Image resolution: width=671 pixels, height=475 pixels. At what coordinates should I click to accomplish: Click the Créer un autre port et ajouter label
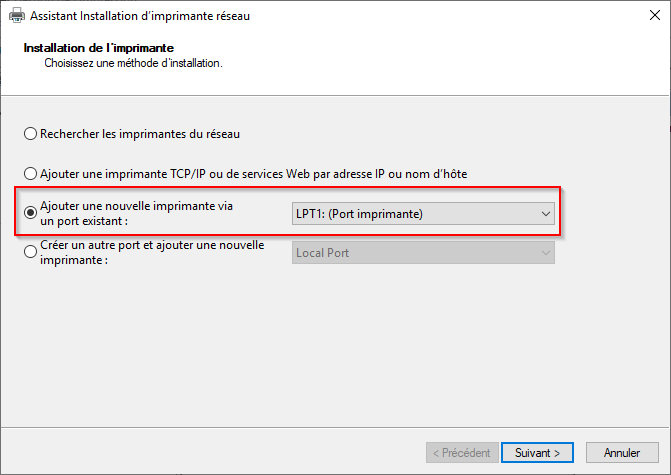[152, 245]
